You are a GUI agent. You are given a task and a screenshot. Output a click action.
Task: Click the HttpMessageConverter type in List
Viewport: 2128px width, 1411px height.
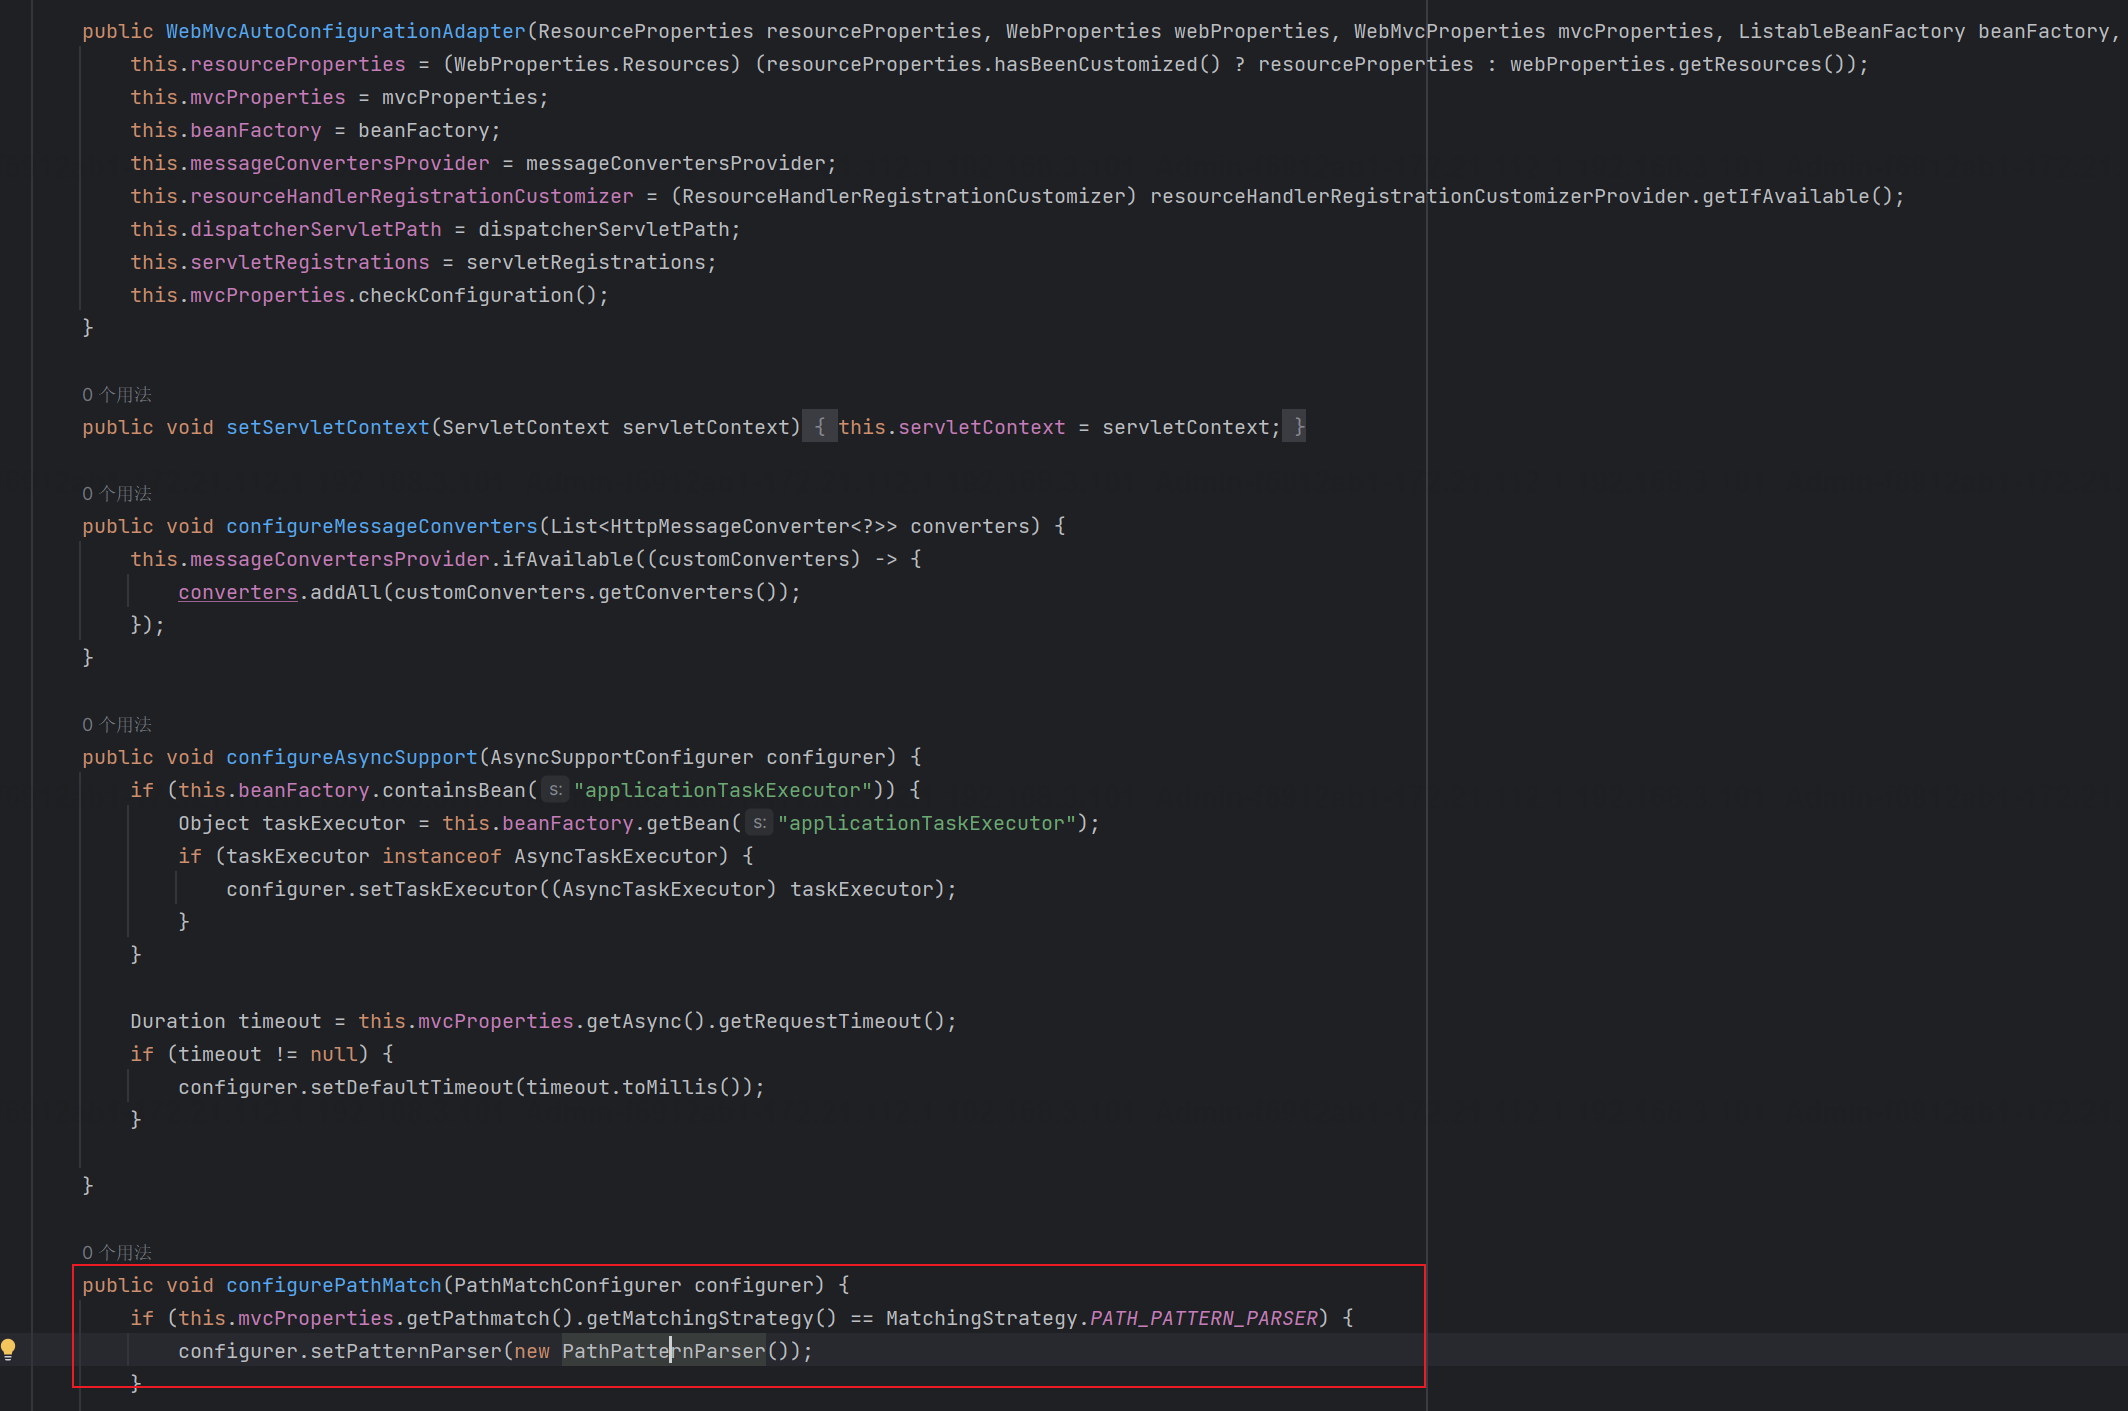(730, 526)
